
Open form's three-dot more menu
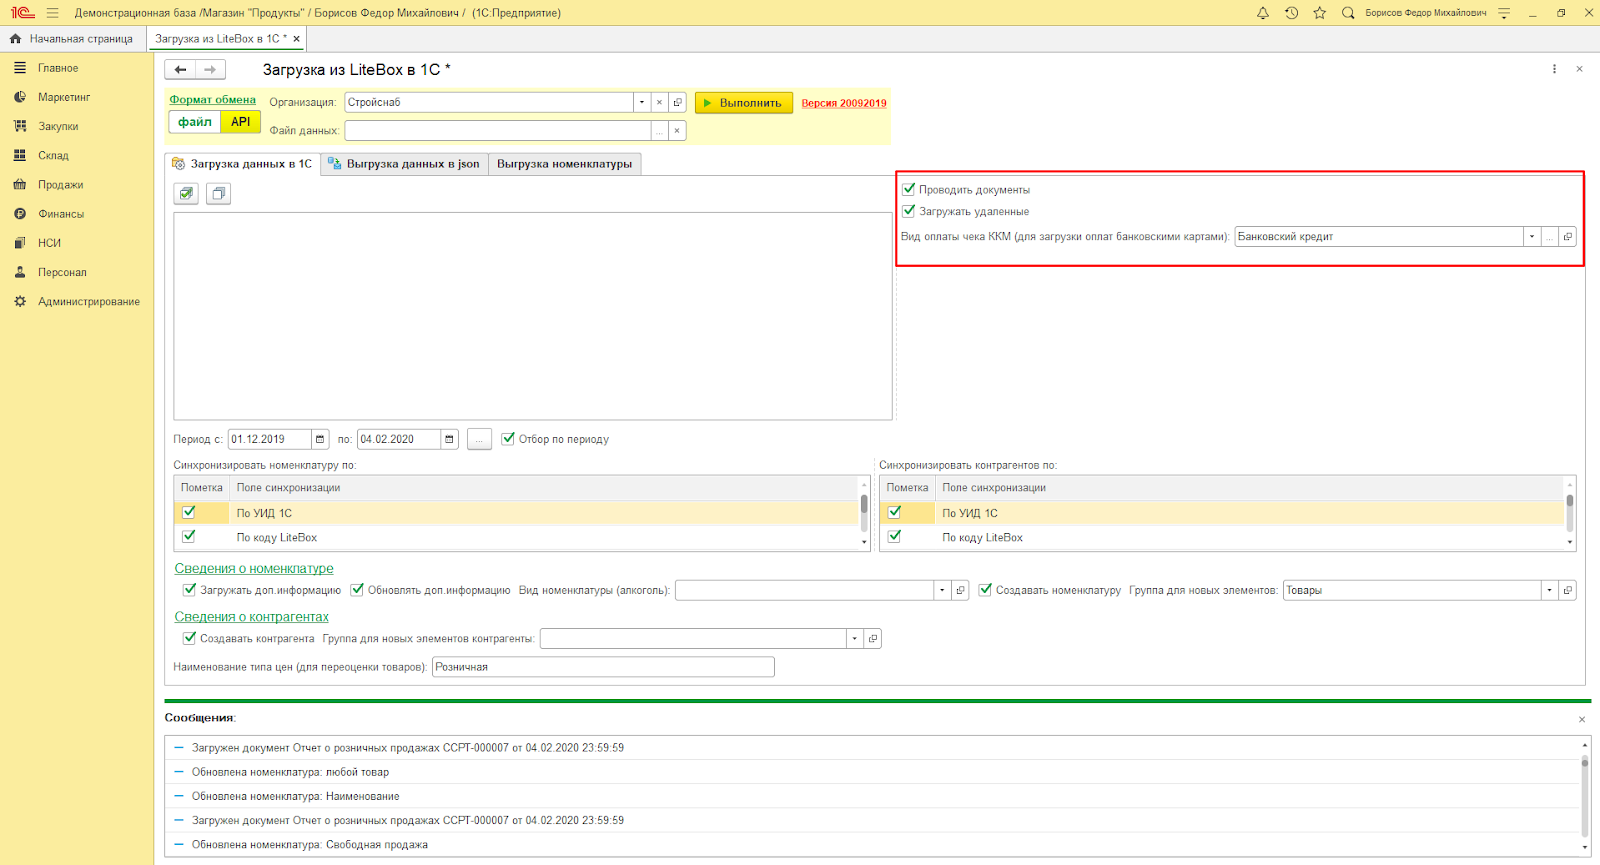[x=1554, y=69]
